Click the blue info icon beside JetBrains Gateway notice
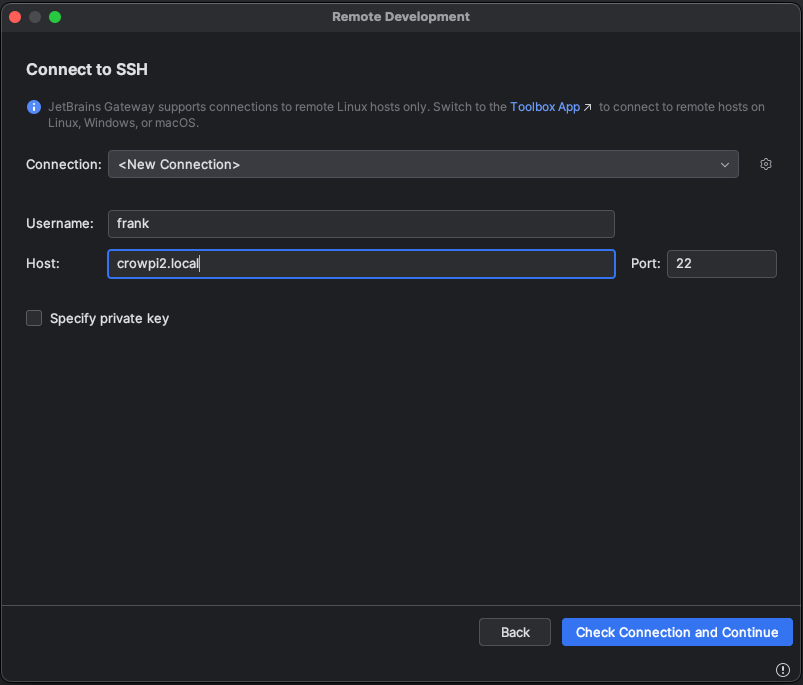The height and width of the screenshot is (685, 803). pyautogui.click(x=34, y=107)
